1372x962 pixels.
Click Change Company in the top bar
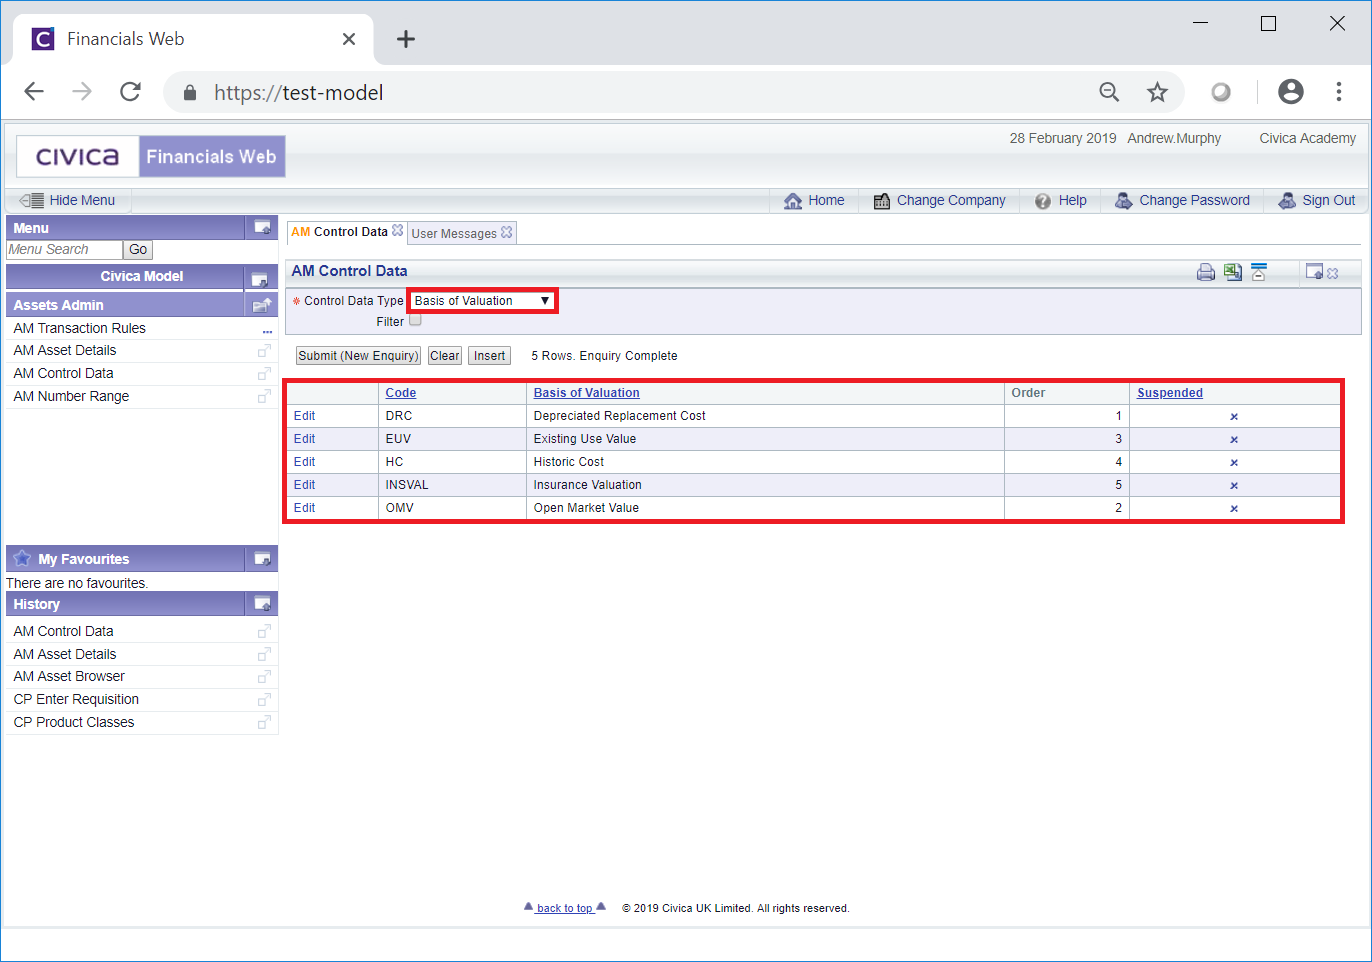[x=940, y=200]
